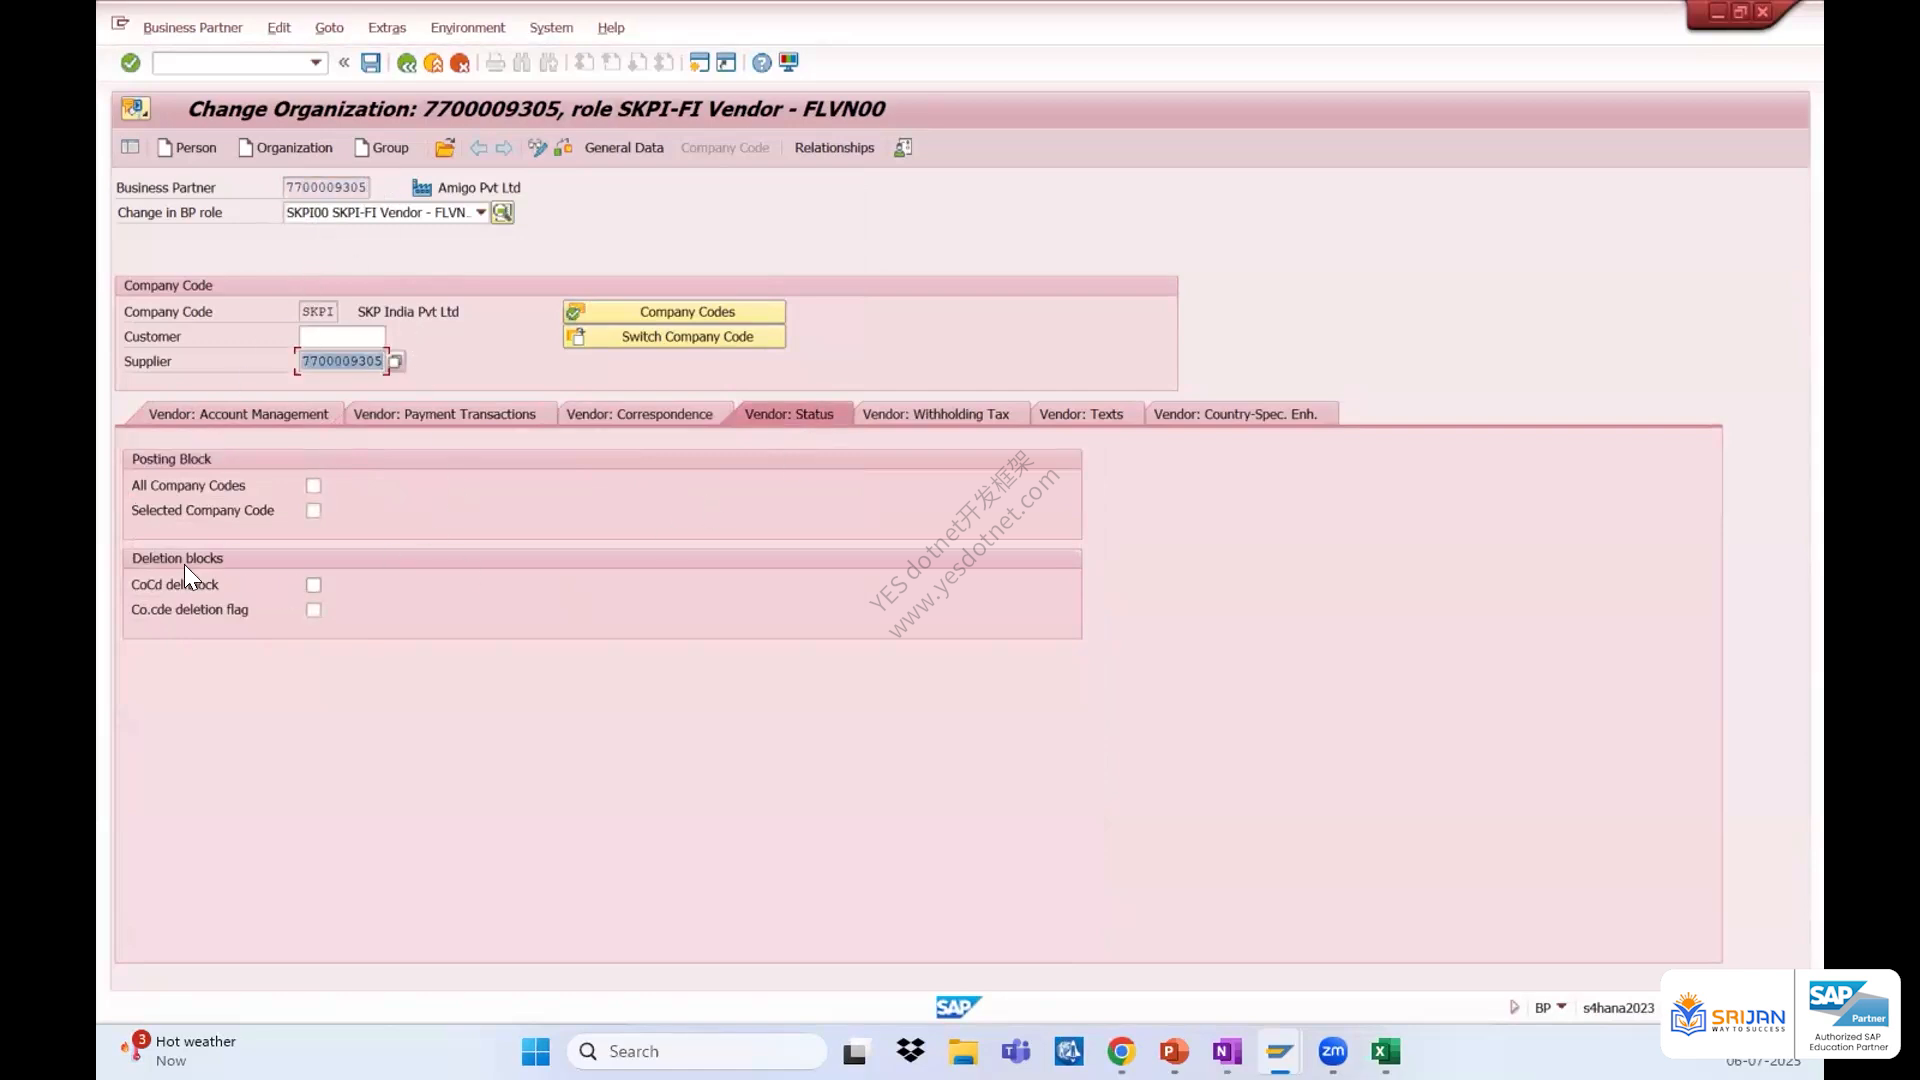The width and height of the screenshot is (1920, 1080).
Task: Click the Save diskette icon
Action: pyautogui.click(x=371, y=63)
